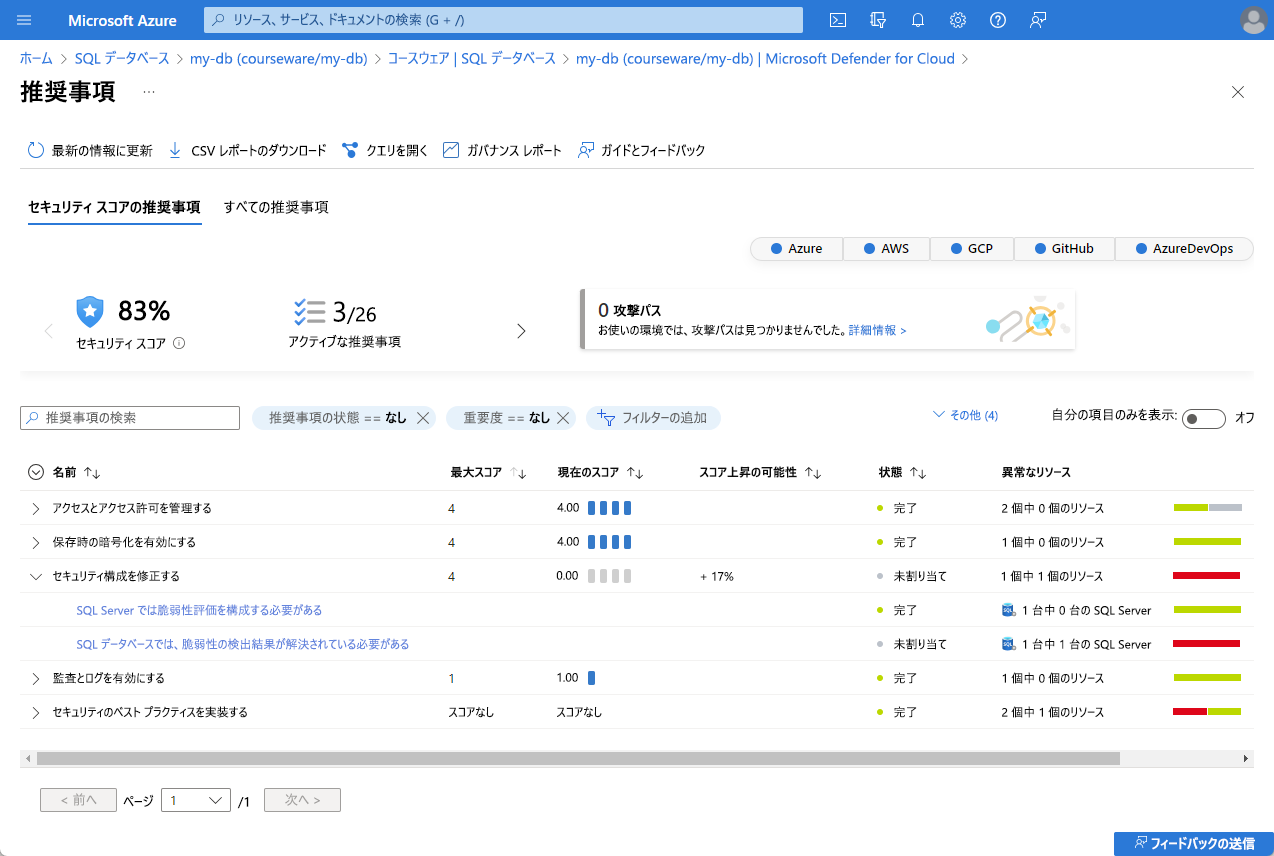Open SQL Server では脆弱性評価を構成する必要がある recommendation
Viewport: 1274px width, 856px height.
point(199,611)
